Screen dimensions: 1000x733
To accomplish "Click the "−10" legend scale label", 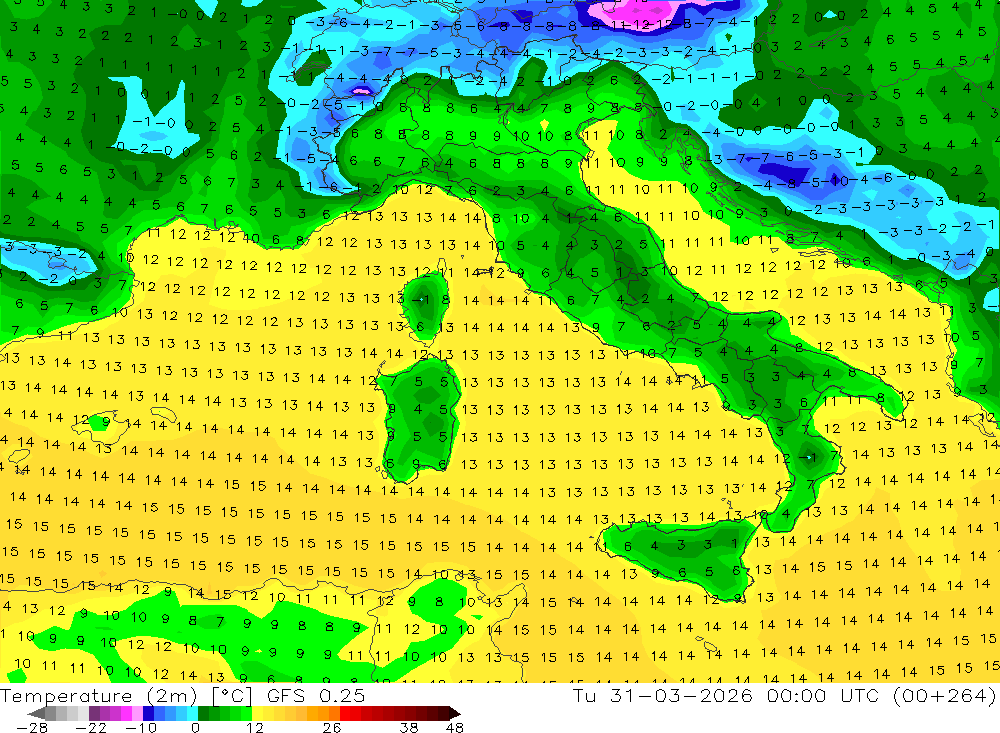I will tap(141, 728).
